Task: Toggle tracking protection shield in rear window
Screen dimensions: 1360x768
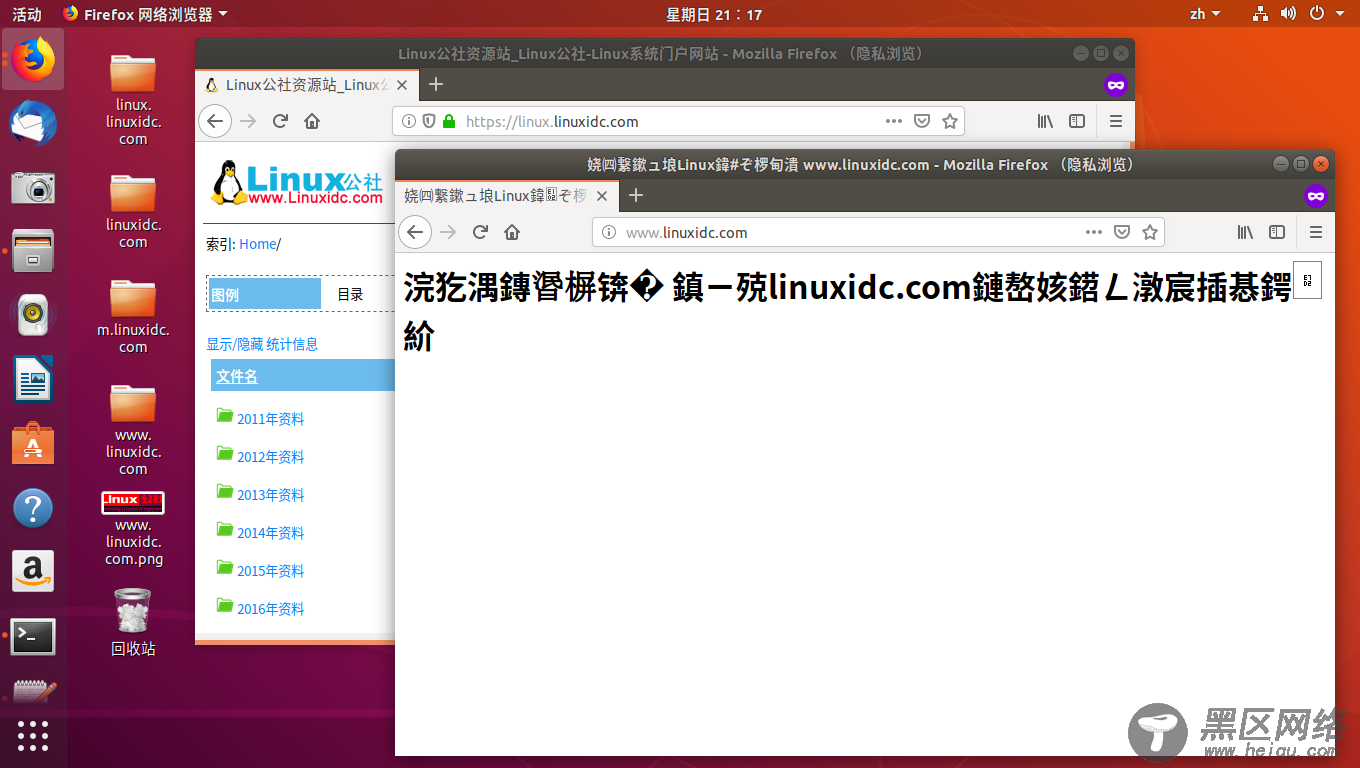Action: (x=429, y=121)
